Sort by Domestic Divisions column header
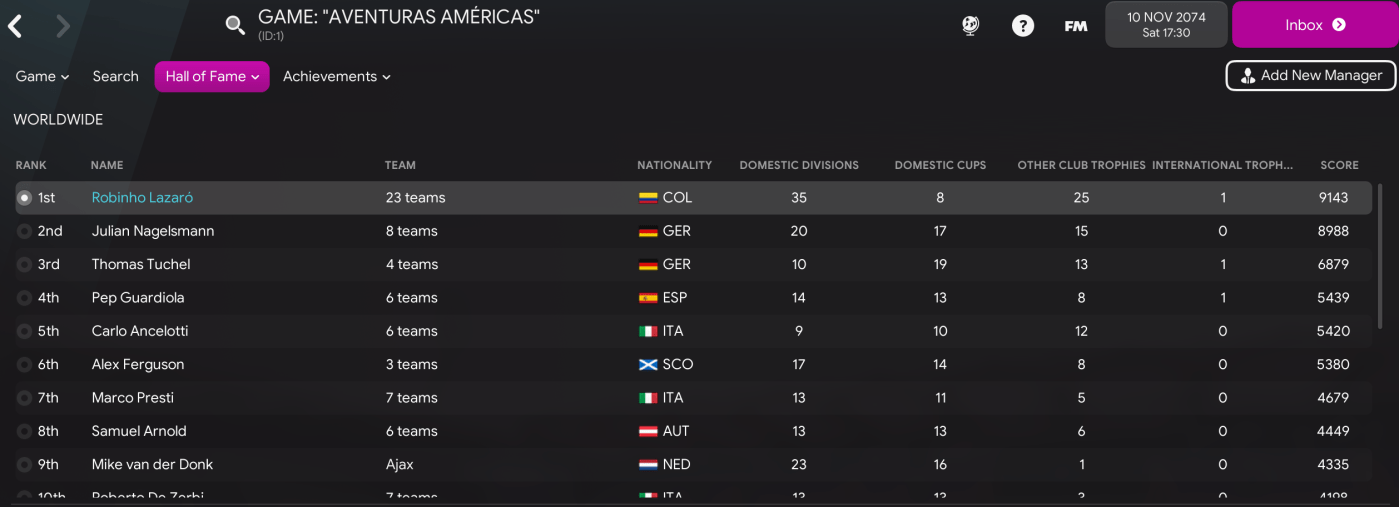The width and height of the screenshot is (1399, 507). [798, 165]
